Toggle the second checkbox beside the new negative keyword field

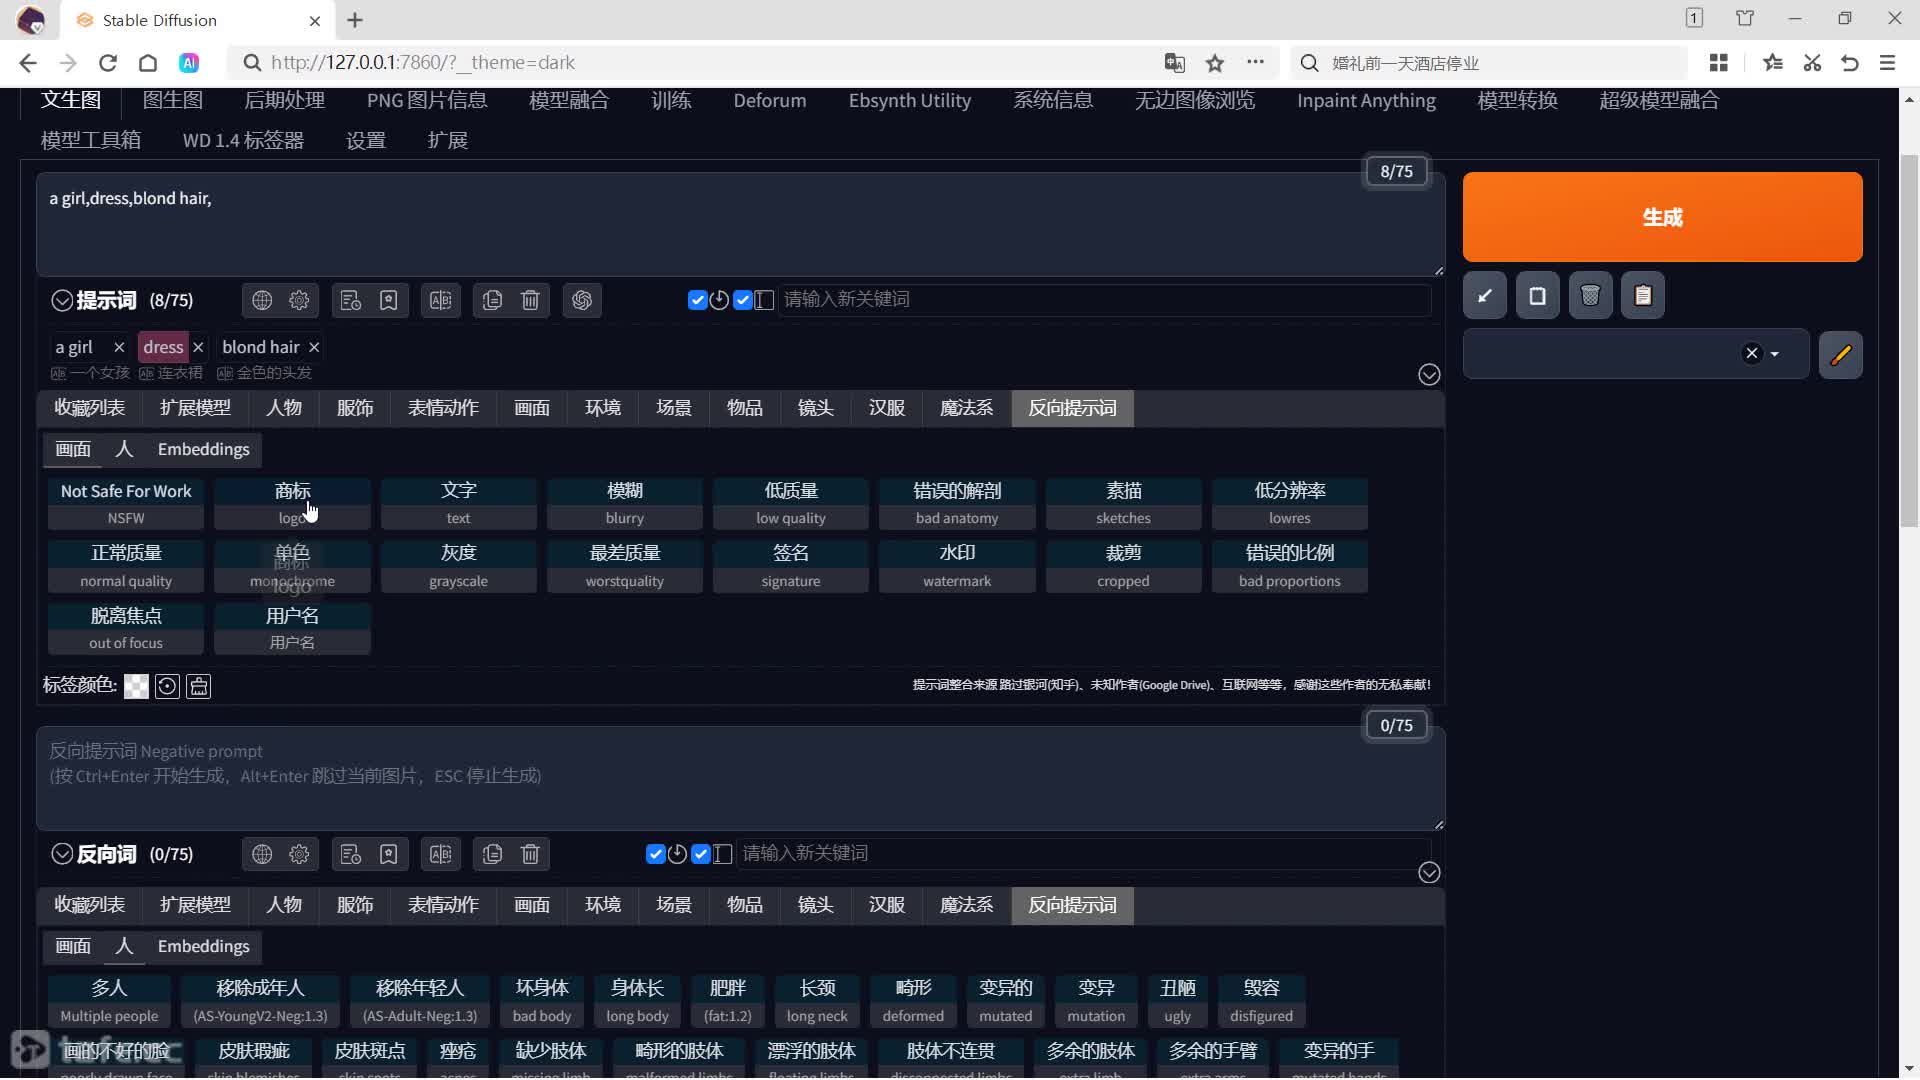[x=700, y=854]
